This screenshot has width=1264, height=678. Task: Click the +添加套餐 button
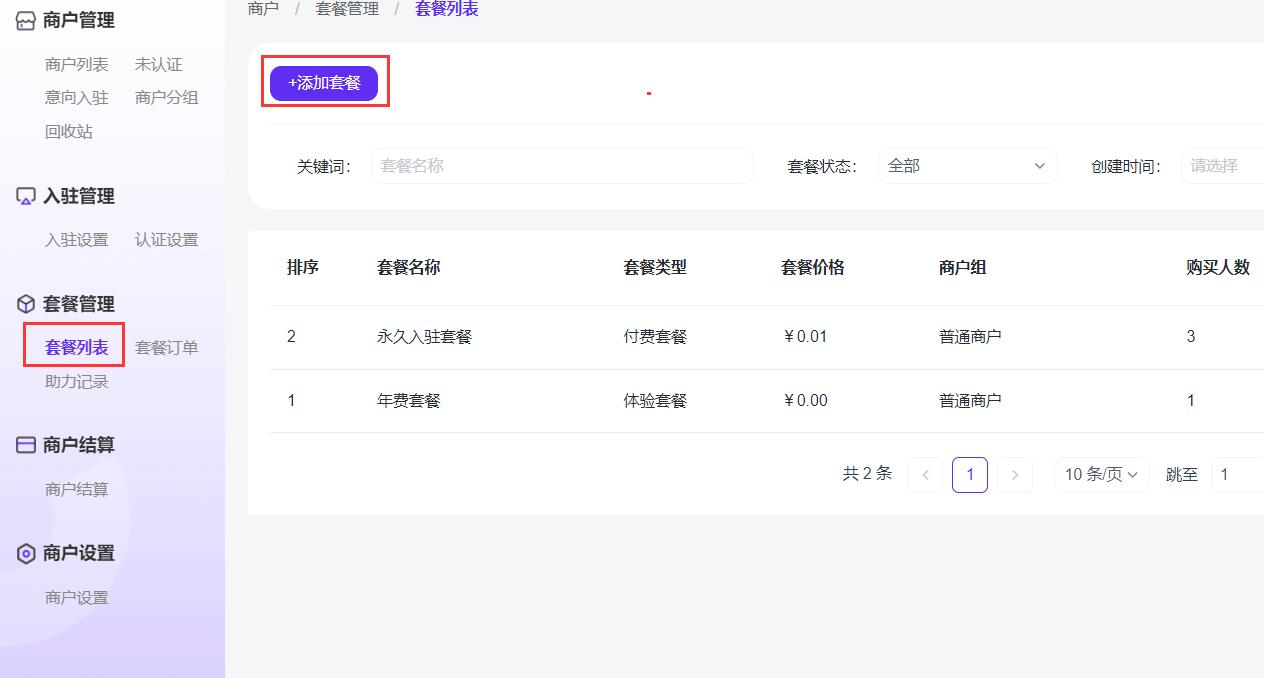click(x=324, y=83)
